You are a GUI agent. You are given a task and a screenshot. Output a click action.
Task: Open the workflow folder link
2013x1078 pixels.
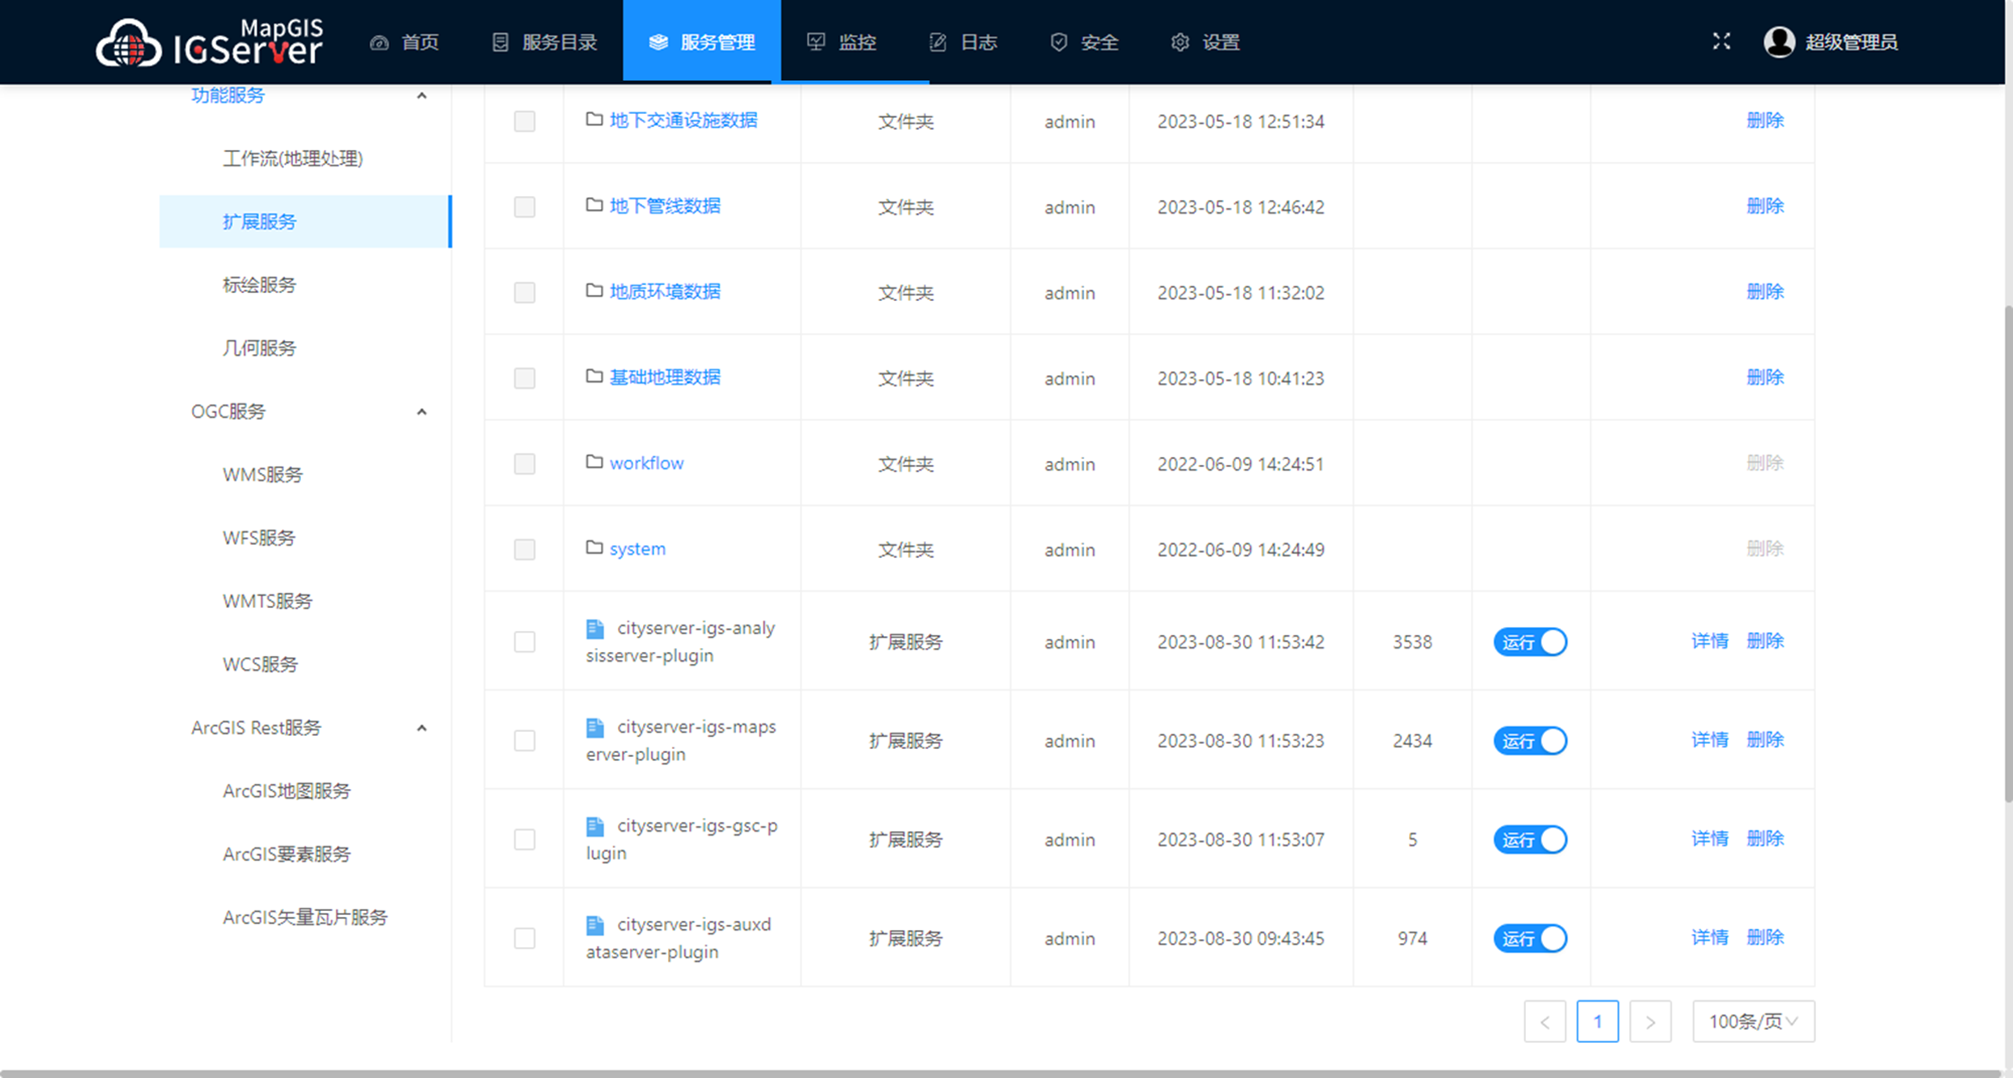click(646, 463)
